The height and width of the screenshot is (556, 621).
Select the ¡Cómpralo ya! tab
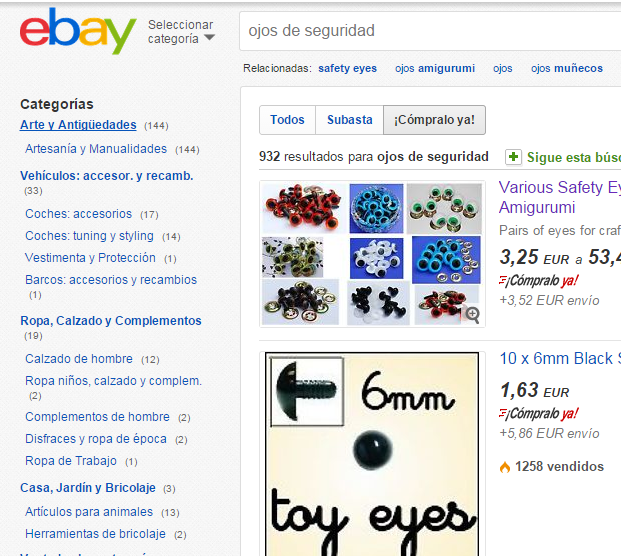click(434, 120)
